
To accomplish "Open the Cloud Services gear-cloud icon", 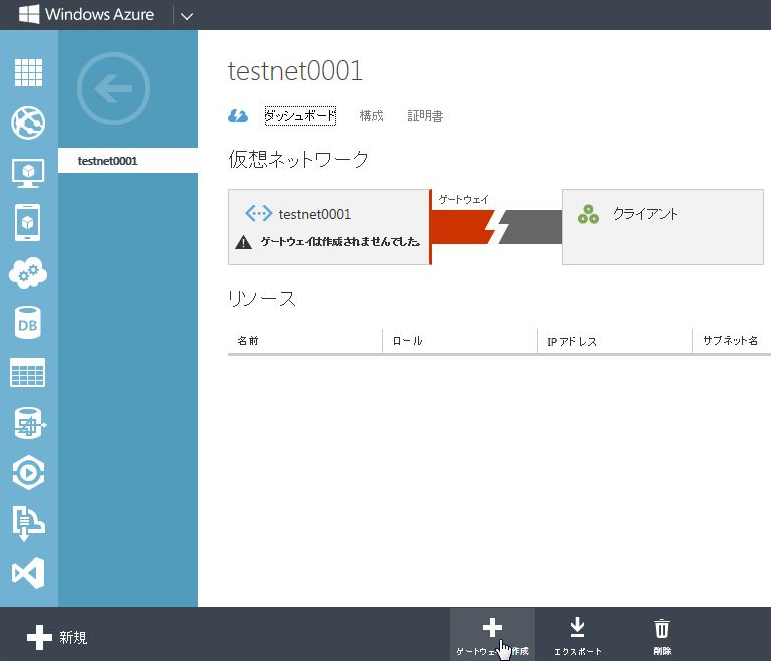I will (28, 272).
